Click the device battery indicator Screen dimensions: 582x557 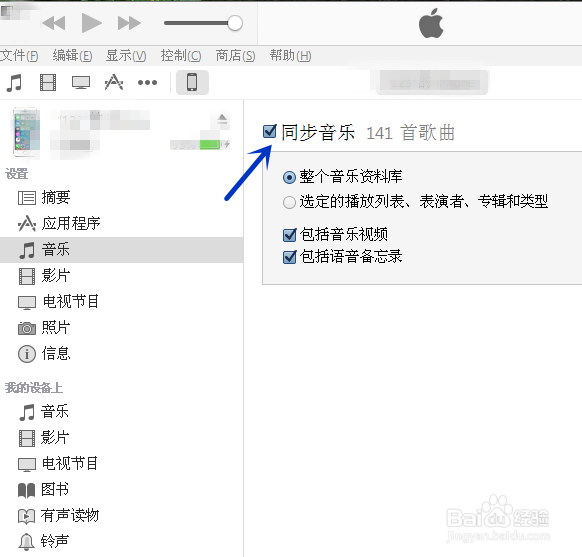(x=210, y=144)
